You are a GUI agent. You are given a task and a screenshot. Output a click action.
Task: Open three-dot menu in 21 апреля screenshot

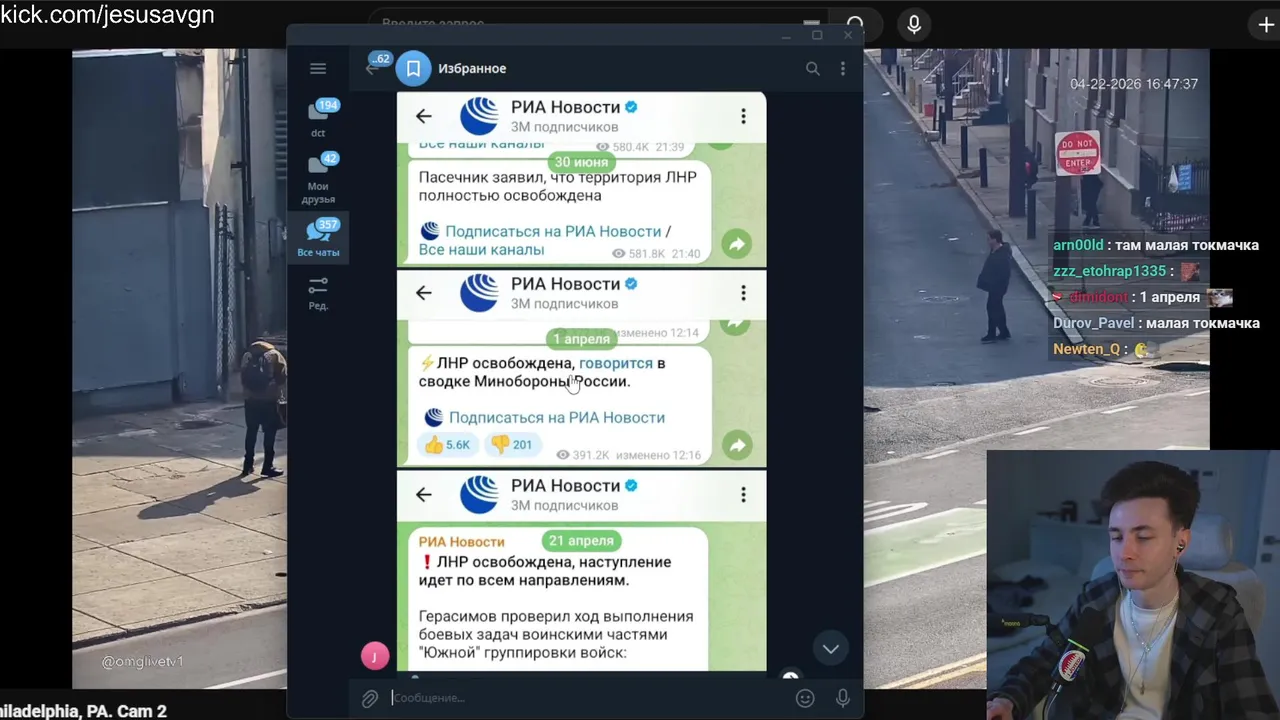[x=743, y=495]
